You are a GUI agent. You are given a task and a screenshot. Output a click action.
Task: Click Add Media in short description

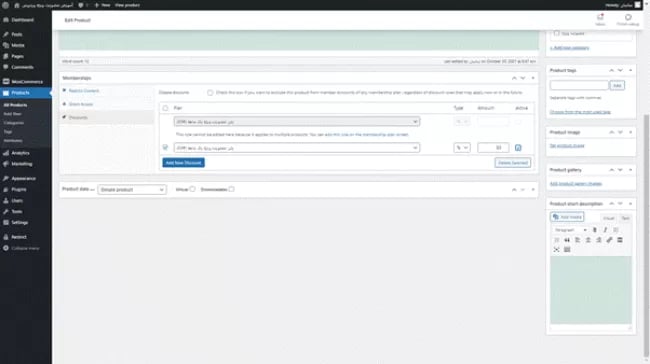pyautogui.click(x=567, y=217)
